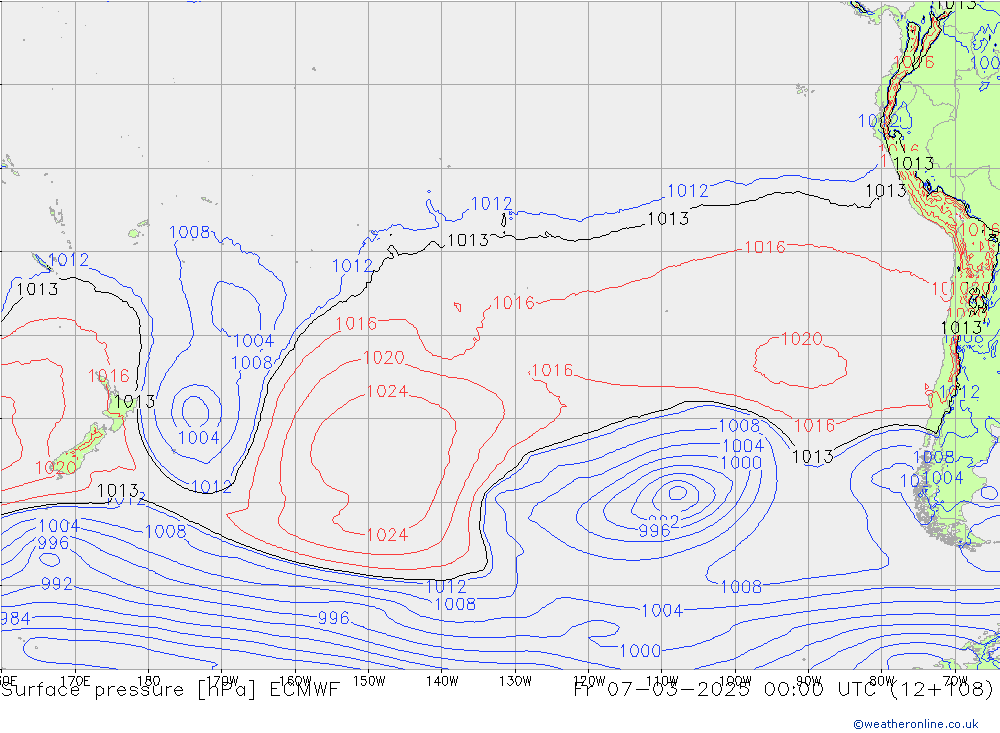
Task: Click the '150W' longitude label
Action: point(369,681)
